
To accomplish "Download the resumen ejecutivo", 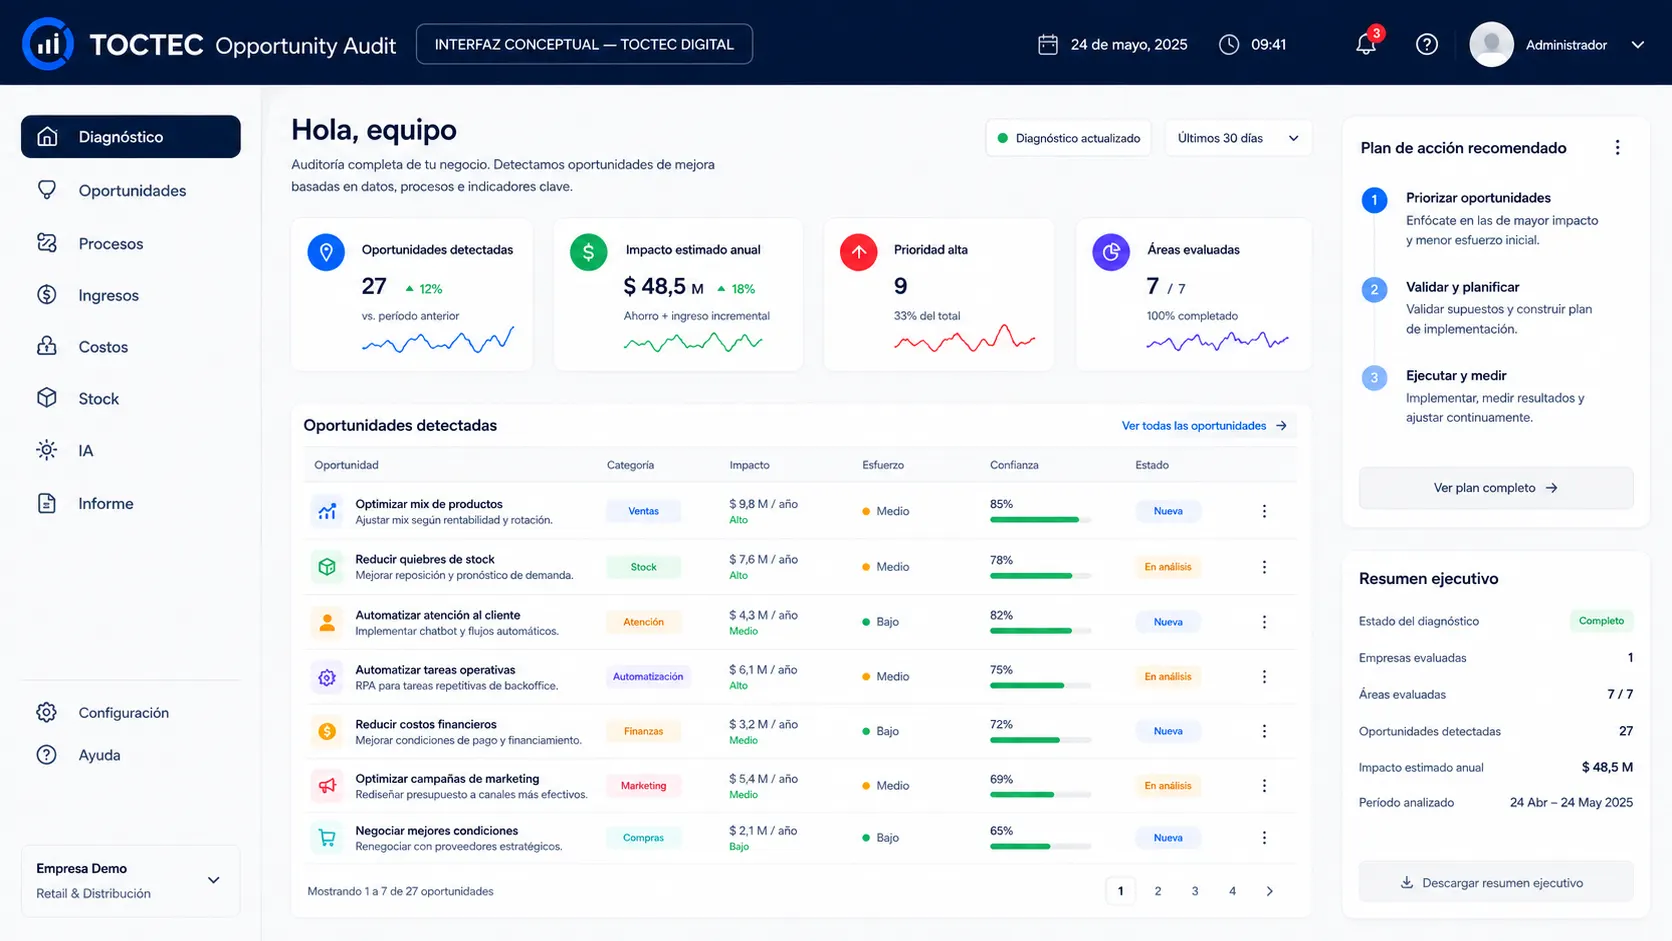I will tap(1495, 883).
